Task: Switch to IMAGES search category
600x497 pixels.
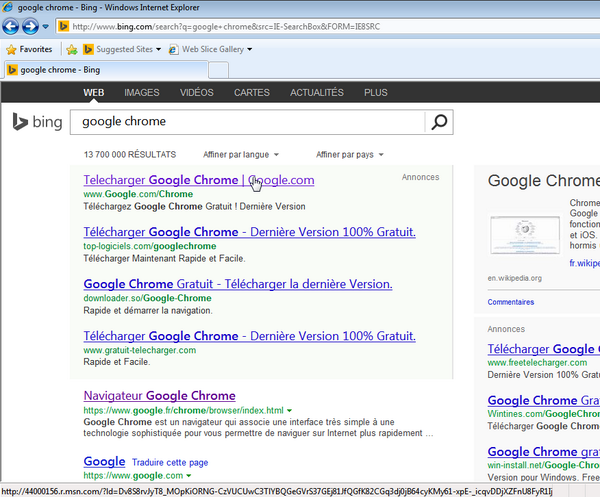Action: pyautogui.click(x=142, y=93)
